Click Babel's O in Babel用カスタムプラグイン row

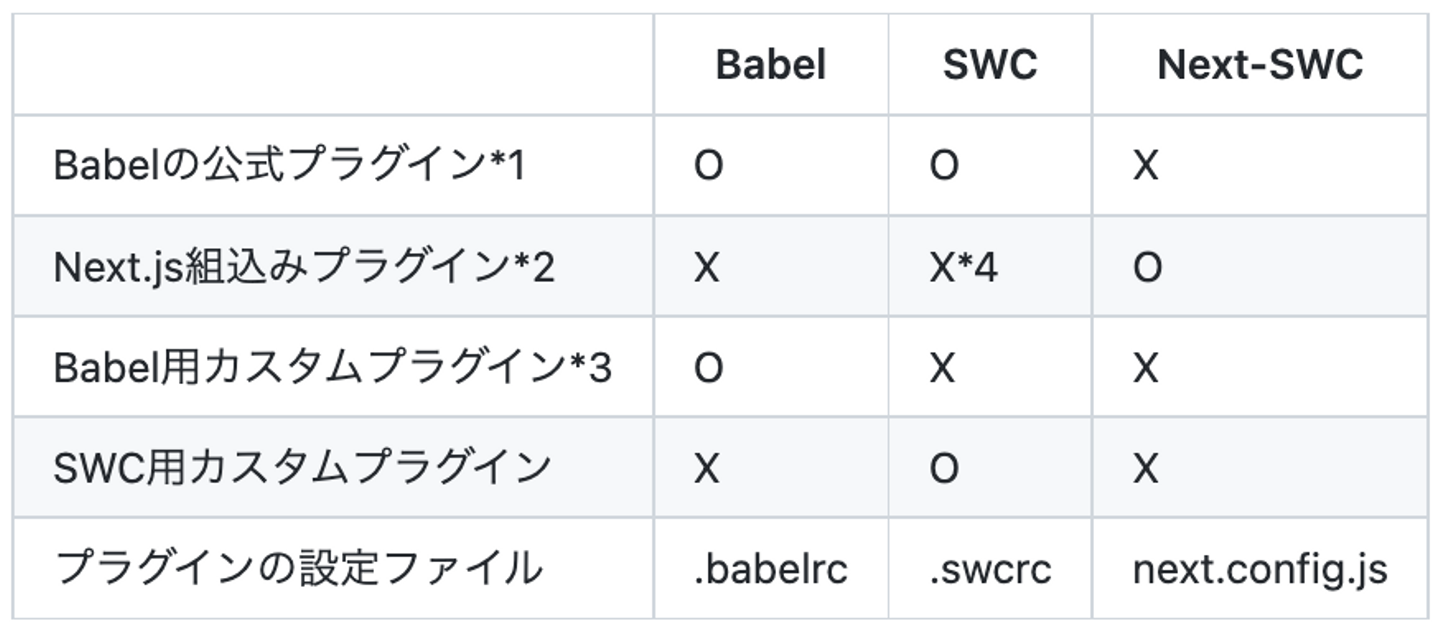coord(707,368)
